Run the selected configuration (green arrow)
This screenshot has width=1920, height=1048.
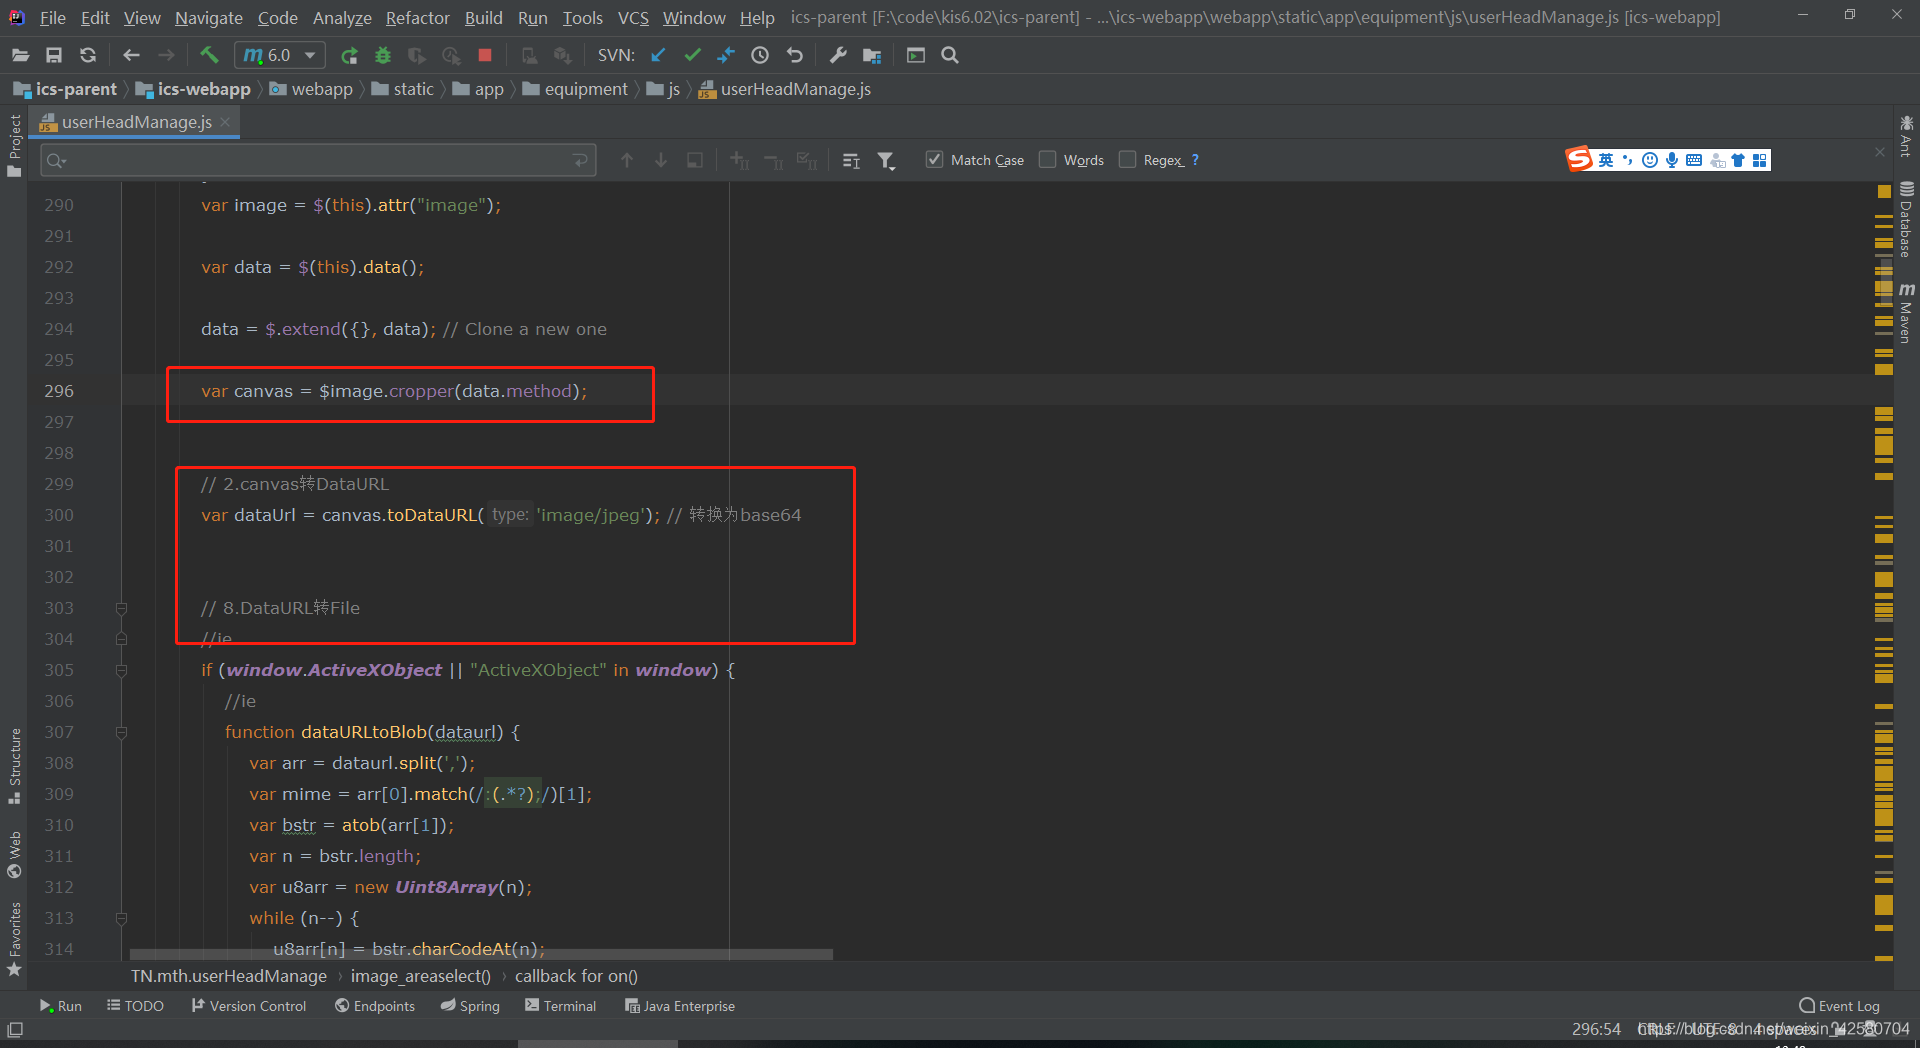[349, 55]
